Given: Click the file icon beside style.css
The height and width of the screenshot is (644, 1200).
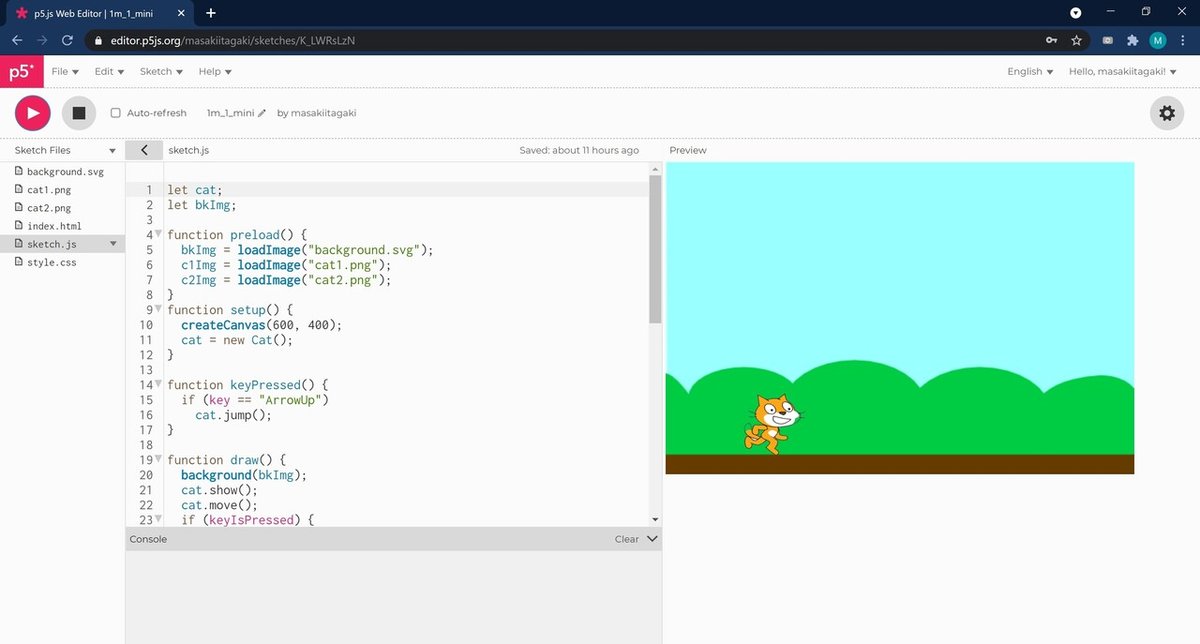Looking at the screenshot, I should coord(18,262).
